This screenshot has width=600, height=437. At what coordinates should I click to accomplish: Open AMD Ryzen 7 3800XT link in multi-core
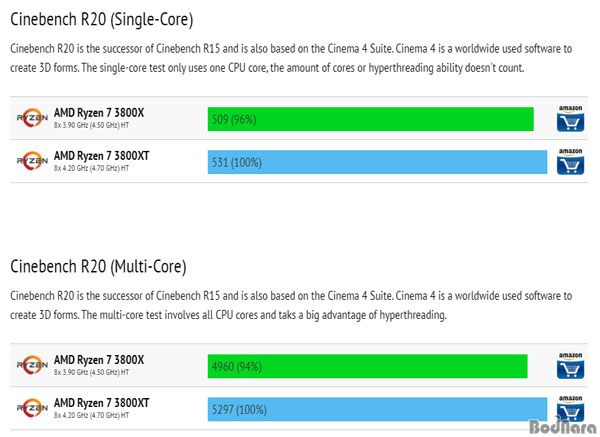101,403
